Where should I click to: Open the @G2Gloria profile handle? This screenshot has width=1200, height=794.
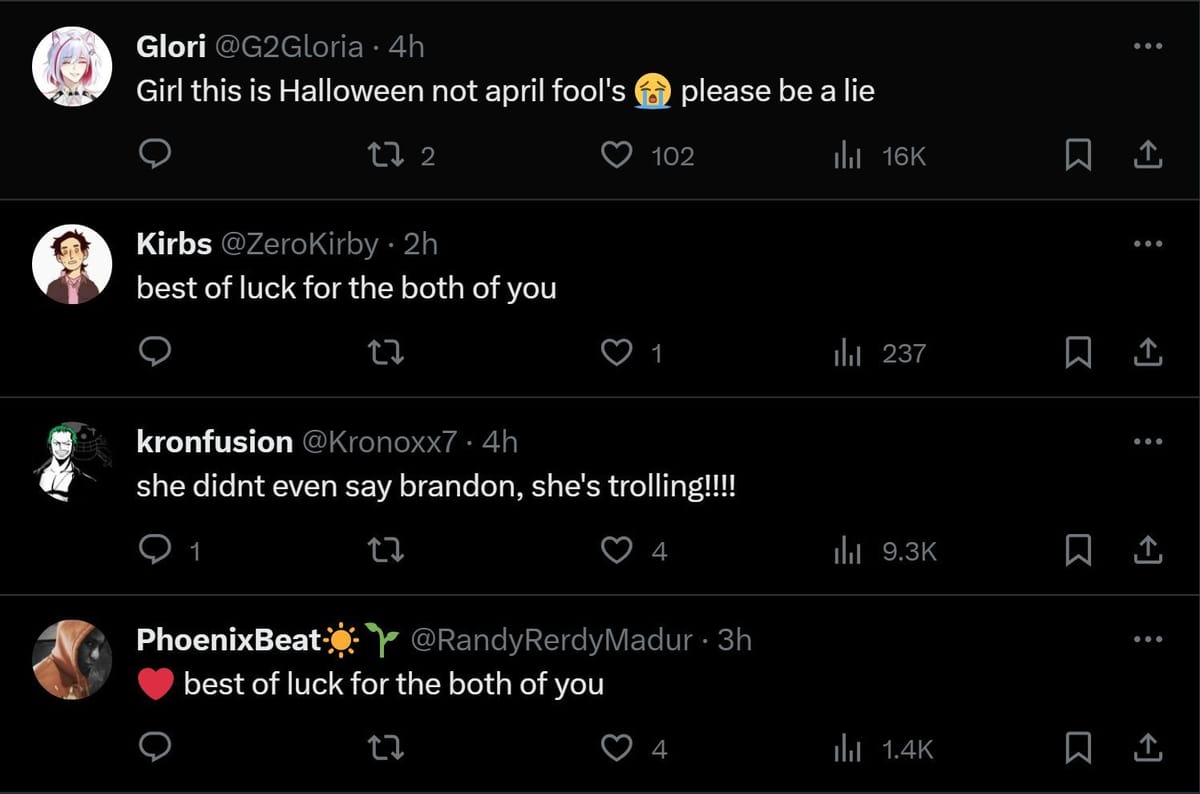tap(290, 46)
